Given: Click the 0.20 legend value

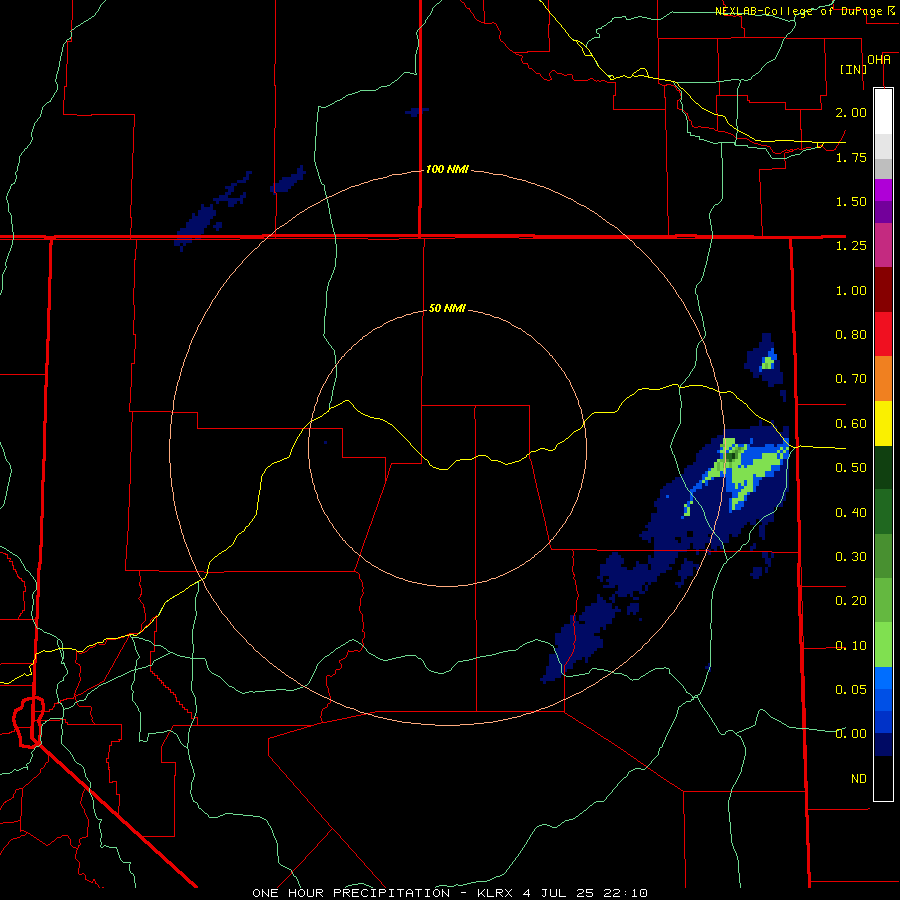Looking at the screenshot, I should (851, 601).
